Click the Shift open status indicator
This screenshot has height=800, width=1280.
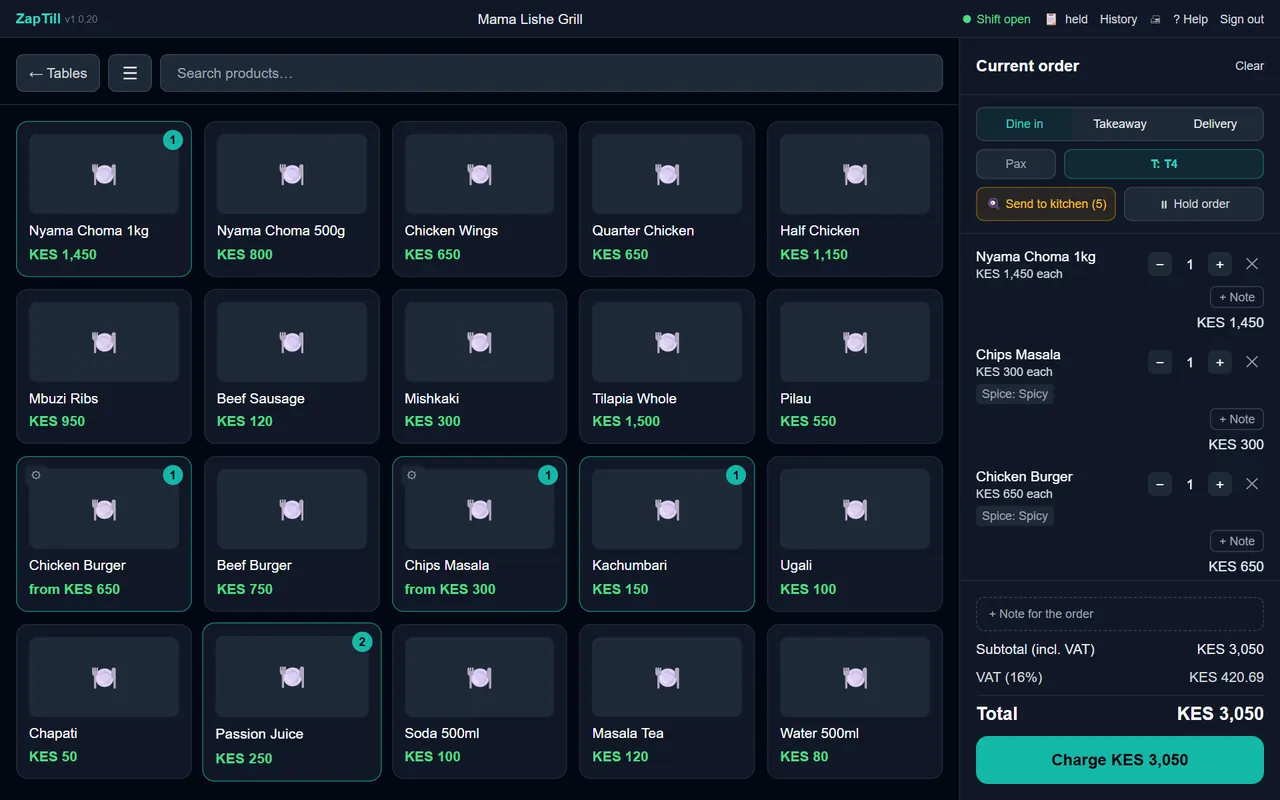[996, 19]
